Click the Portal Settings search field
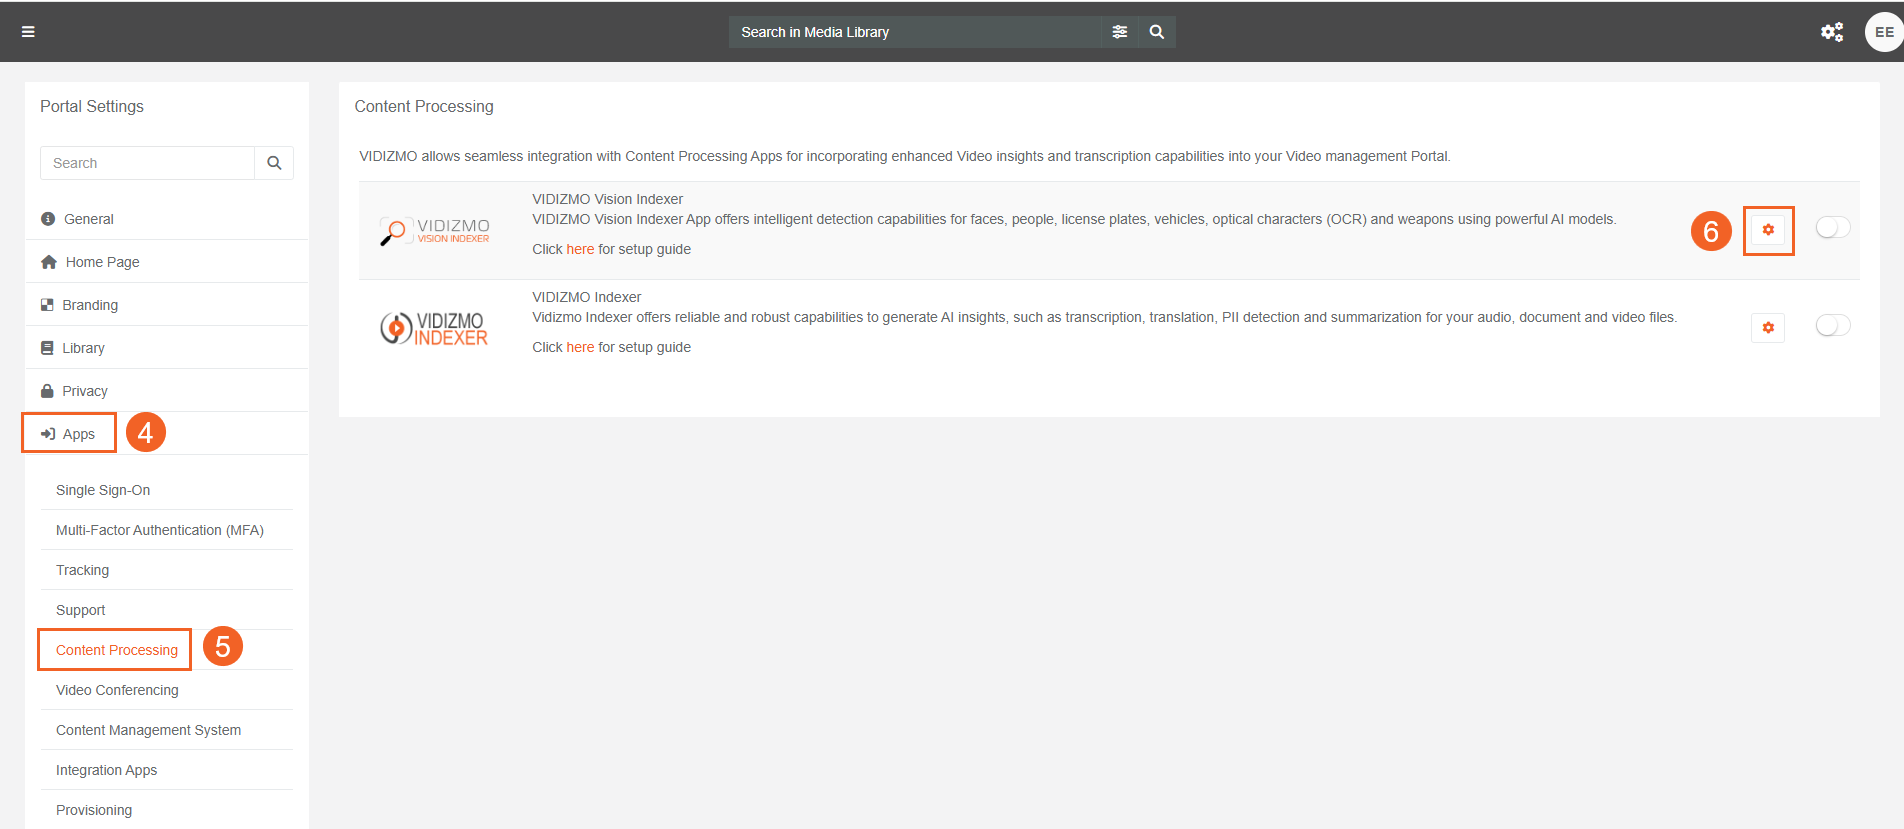Viewport: 1904px width, 829px height. tap(147, 163)
